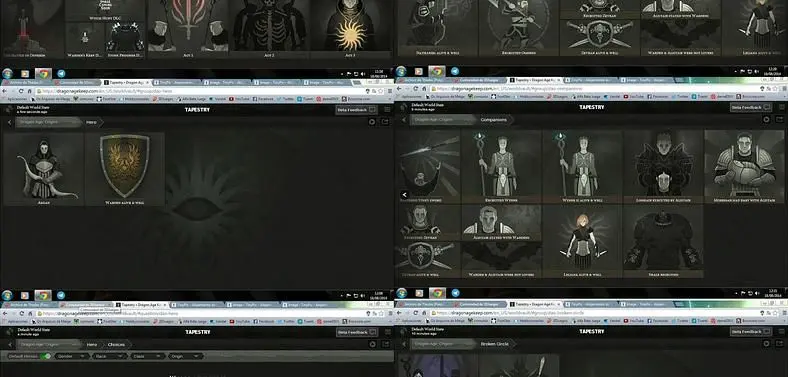Click Choices breadcrumb on Choices page
Screen dimensions: 788x377
[x=118, y=344]
